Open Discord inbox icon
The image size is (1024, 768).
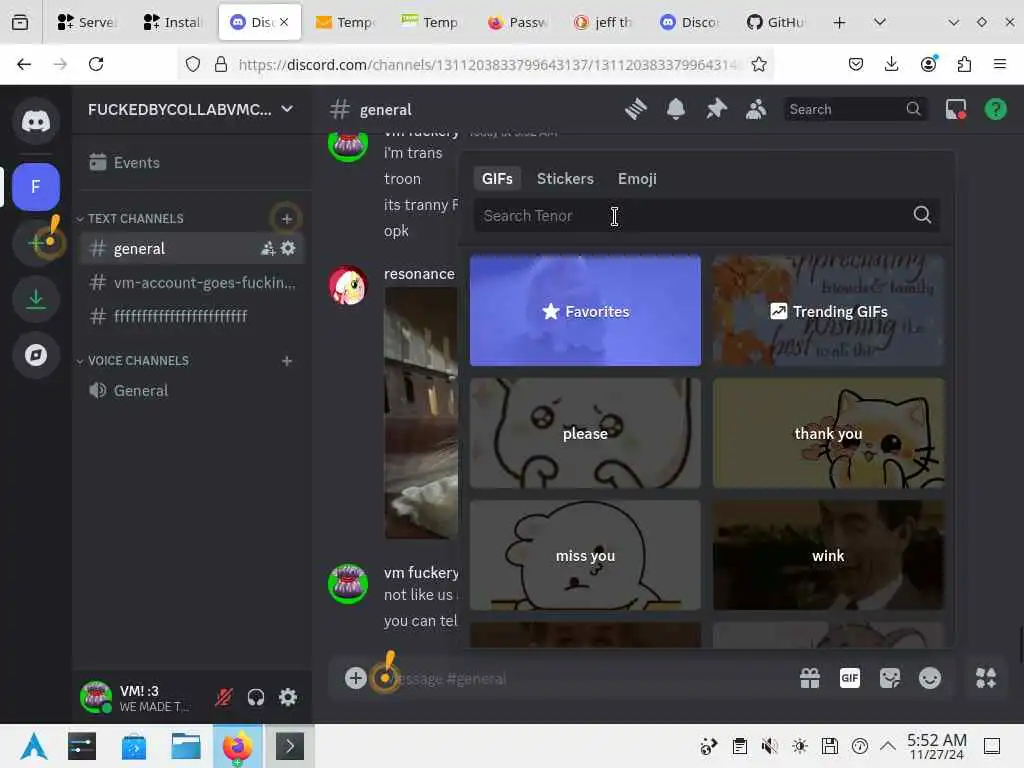(x=956, y=109)
